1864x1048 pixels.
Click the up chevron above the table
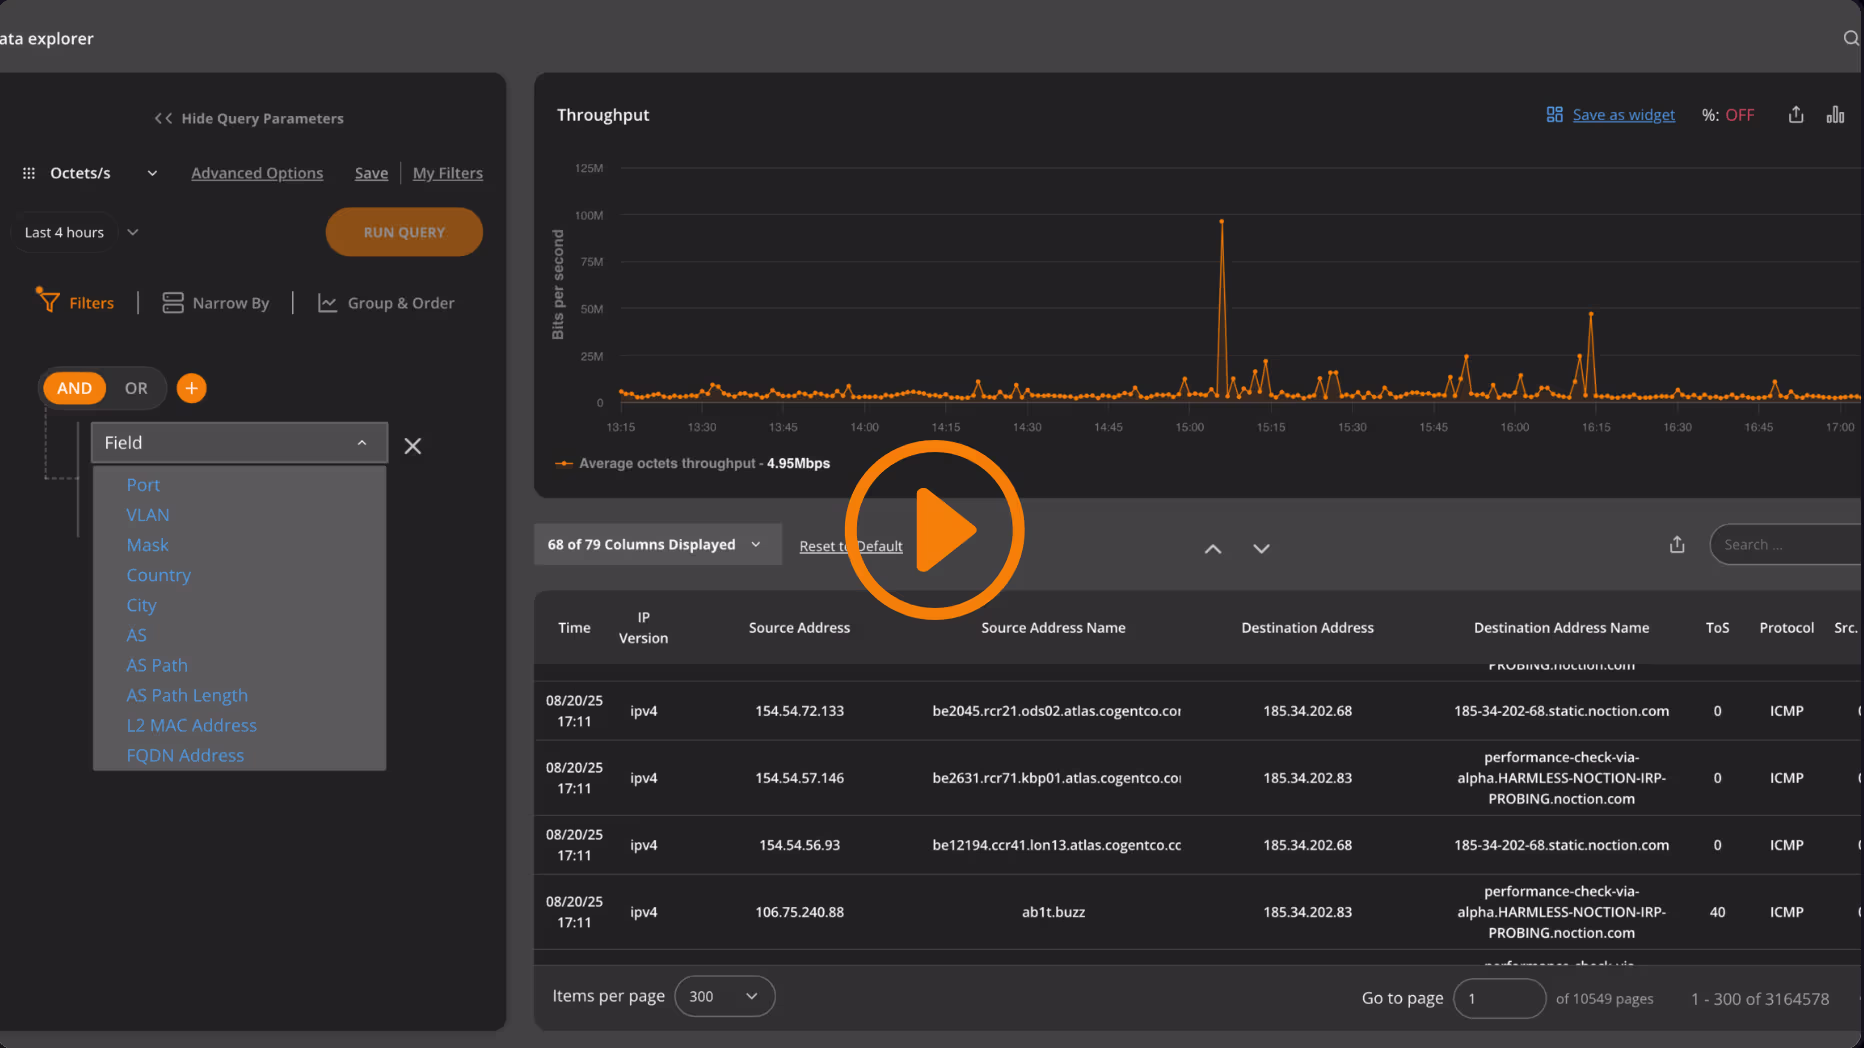click(x=1212, y=549)
